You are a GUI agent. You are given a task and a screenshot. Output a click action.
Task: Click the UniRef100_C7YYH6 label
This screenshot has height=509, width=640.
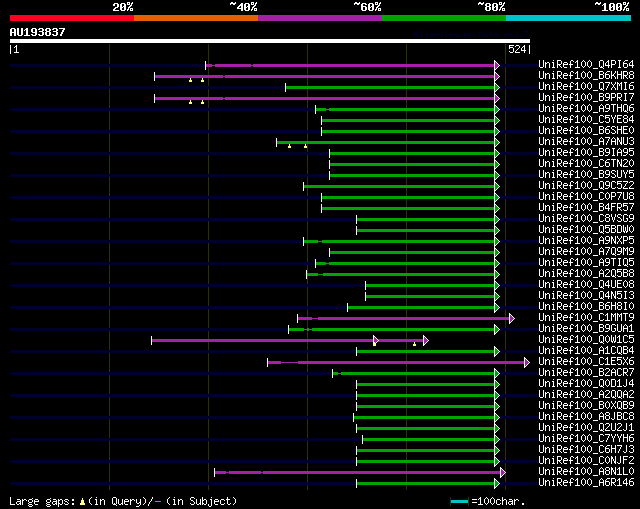point(586,439)
